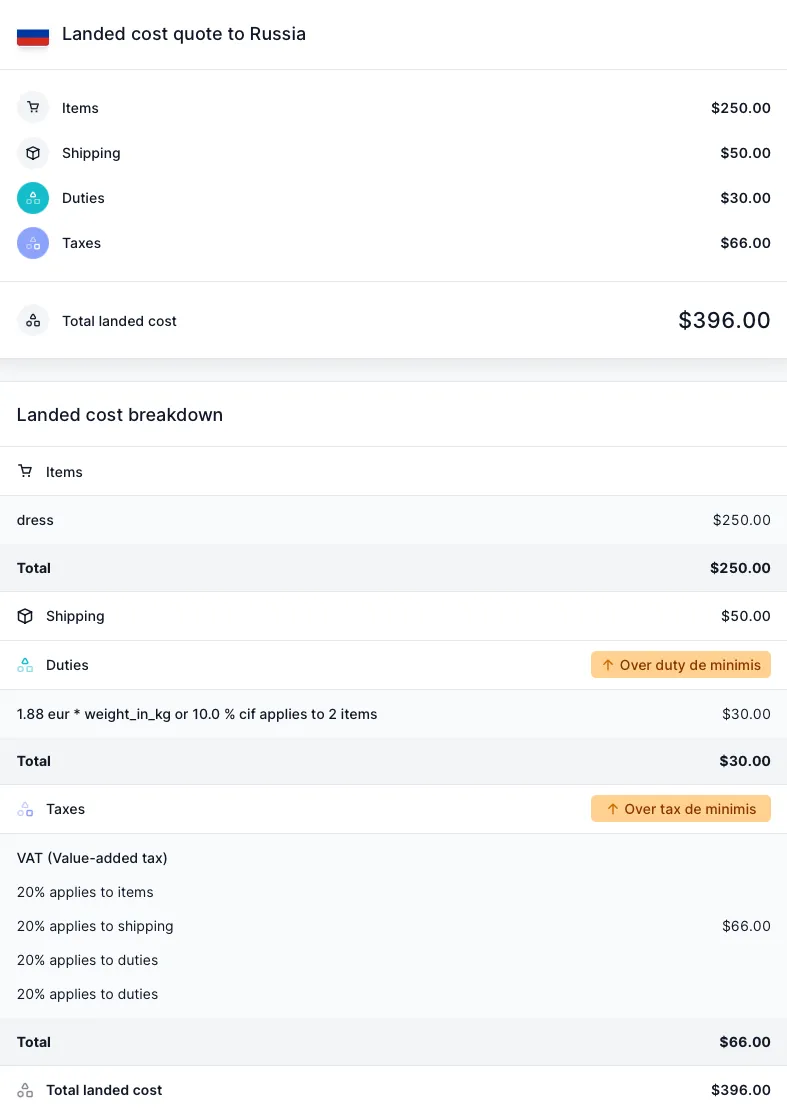Screen dimensions: 787x1111
Task: Click the cart icon in Items breakdown section
Action: coord(25,471)
